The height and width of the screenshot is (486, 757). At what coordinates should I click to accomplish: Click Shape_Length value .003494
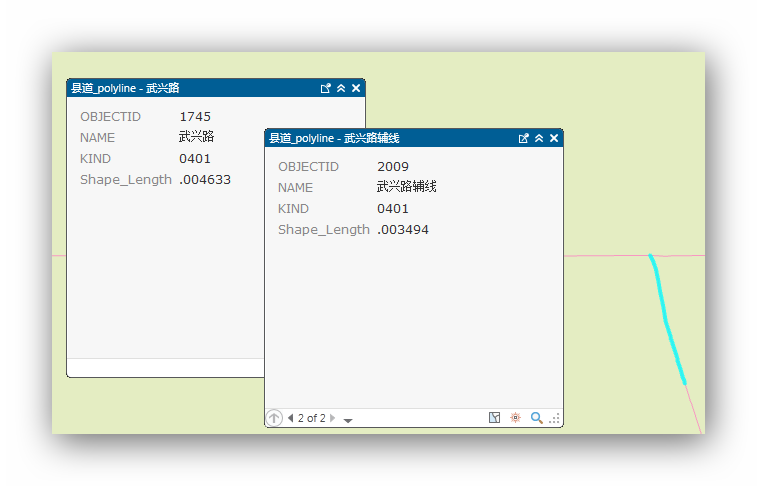click(403, 230)
